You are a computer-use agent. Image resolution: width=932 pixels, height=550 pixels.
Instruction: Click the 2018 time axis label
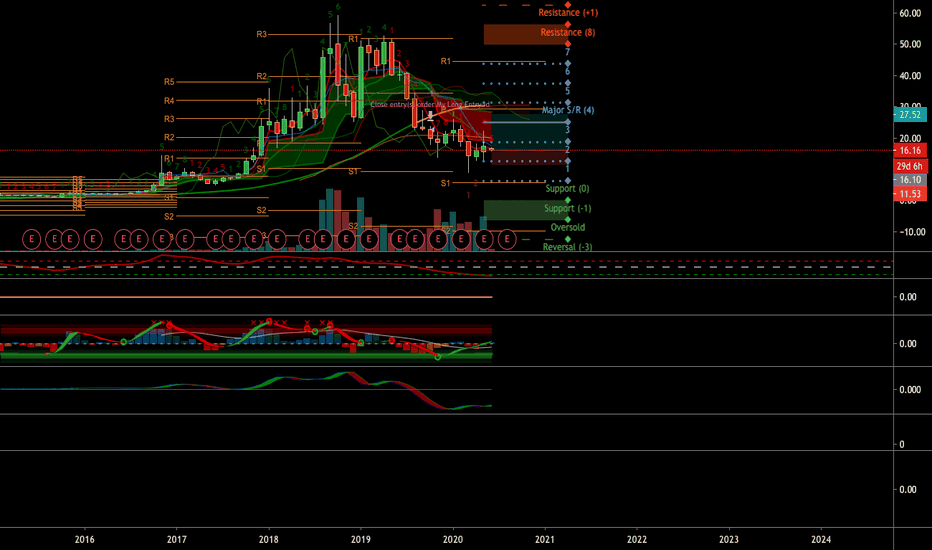pos(269,539)
